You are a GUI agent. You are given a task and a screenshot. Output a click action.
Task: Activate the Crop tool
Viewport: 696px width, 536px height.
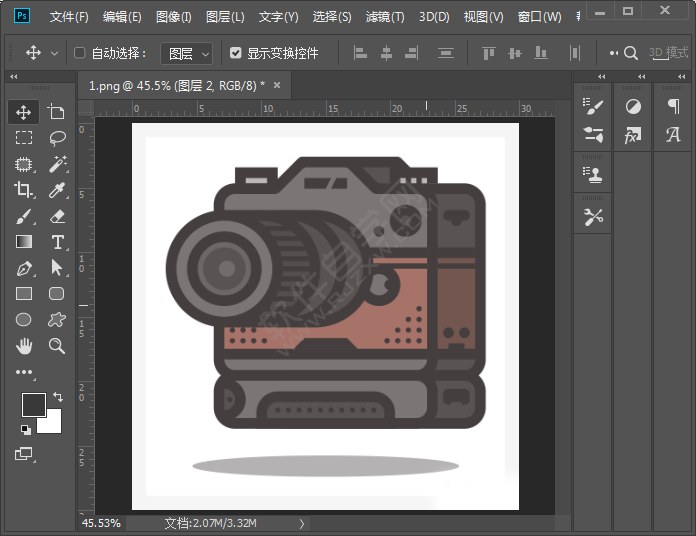pos(24,190)
